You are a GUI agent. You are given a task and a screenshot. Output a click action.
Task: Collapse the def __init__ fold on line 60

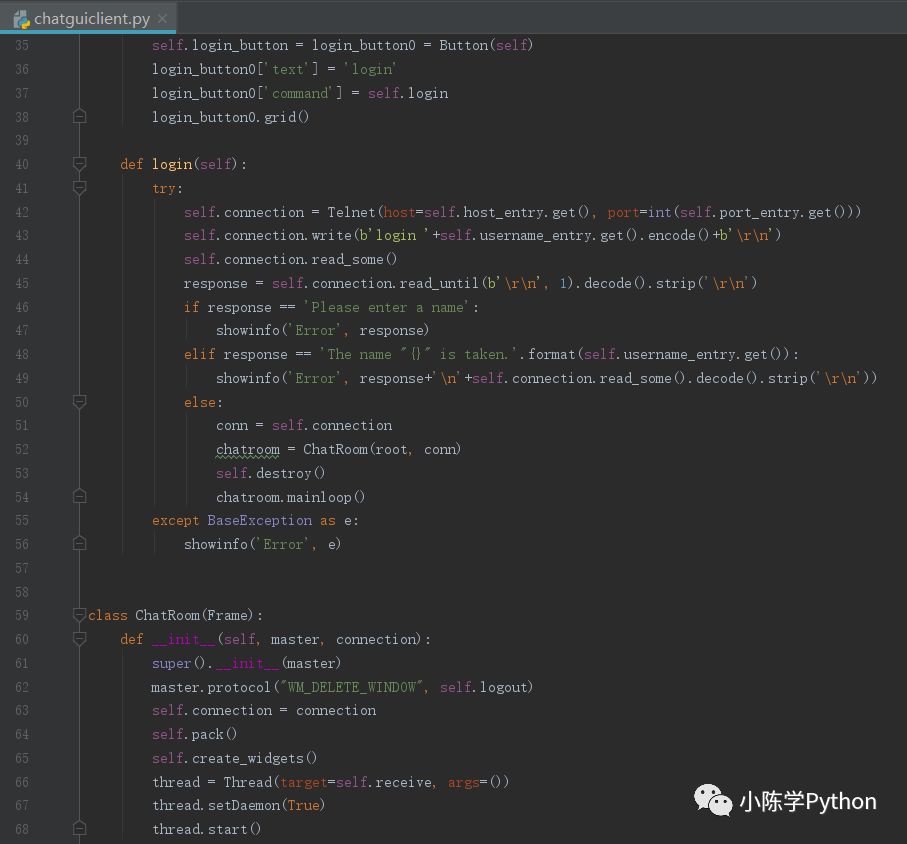[80, 639]
